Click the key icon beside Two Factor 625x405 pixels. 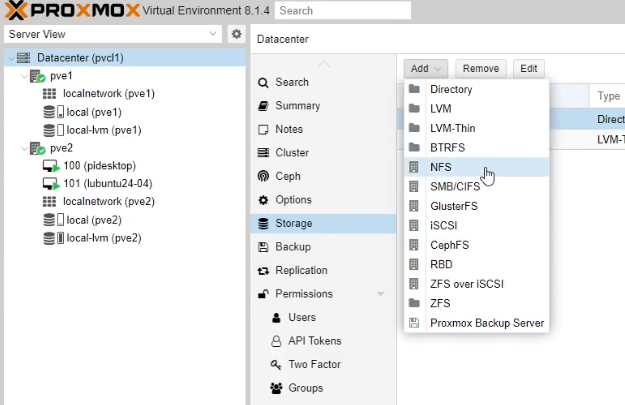click(x=276, y=364)
